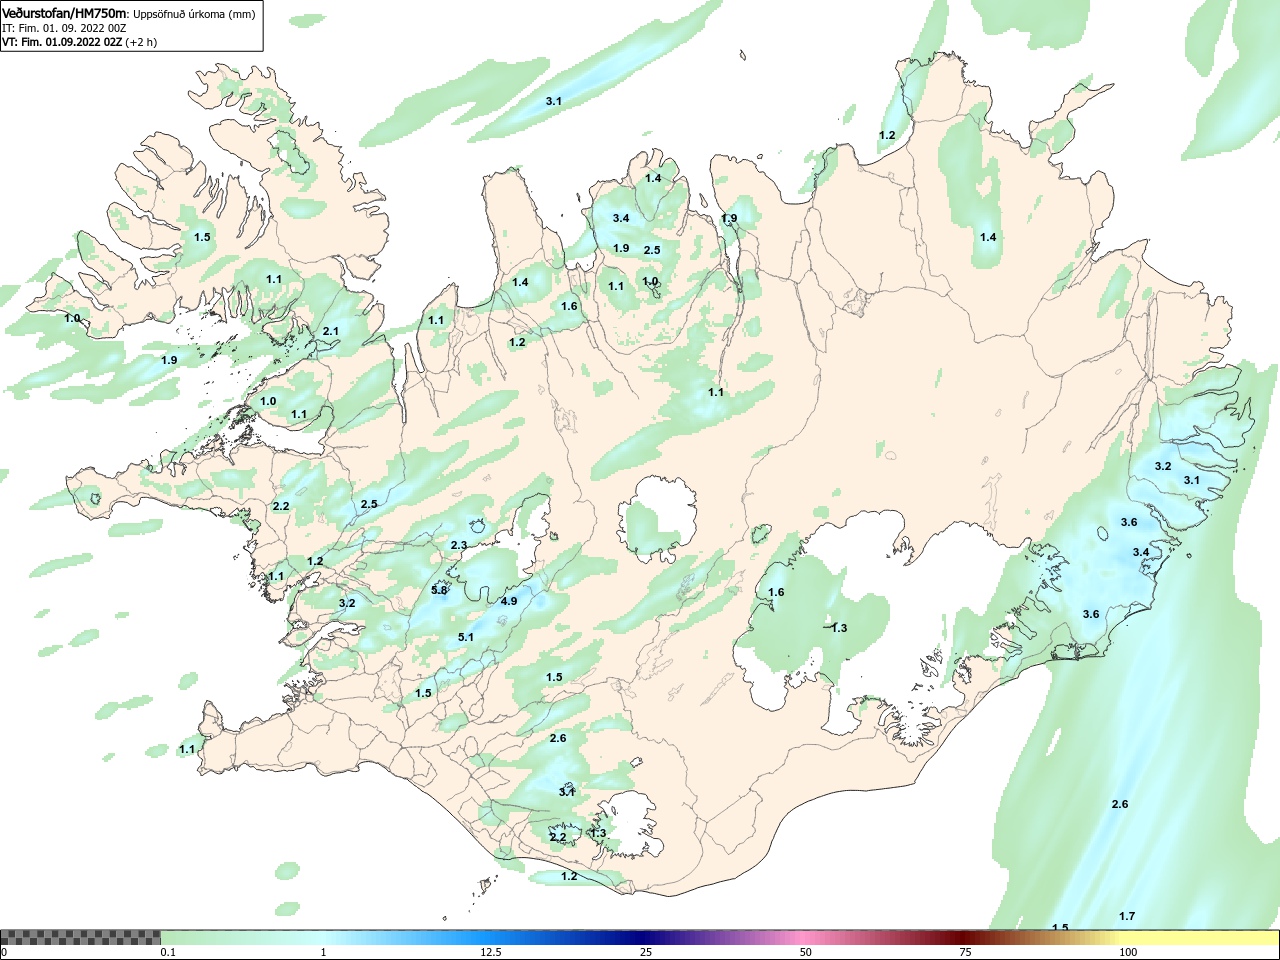Click the 3.2 value in western Iceland
1280x960 pixels.
(347, 603)
